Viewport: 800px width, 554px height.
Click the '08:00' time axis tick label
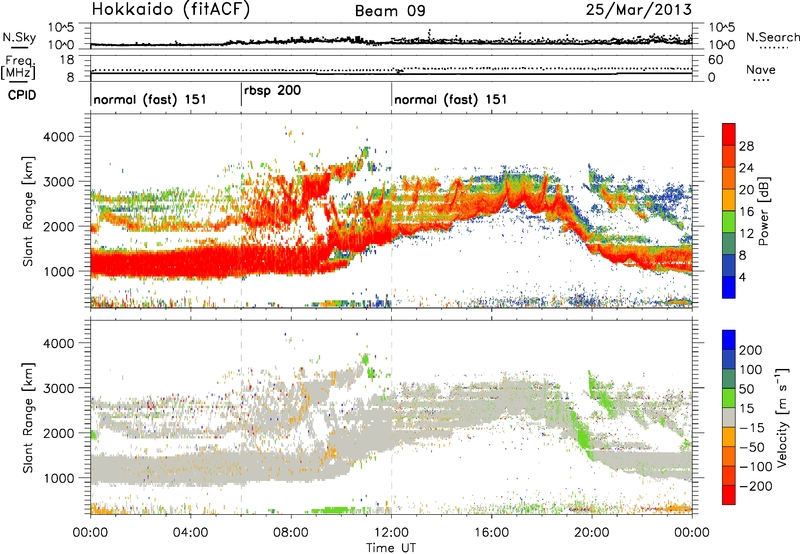tap(291, 533)
